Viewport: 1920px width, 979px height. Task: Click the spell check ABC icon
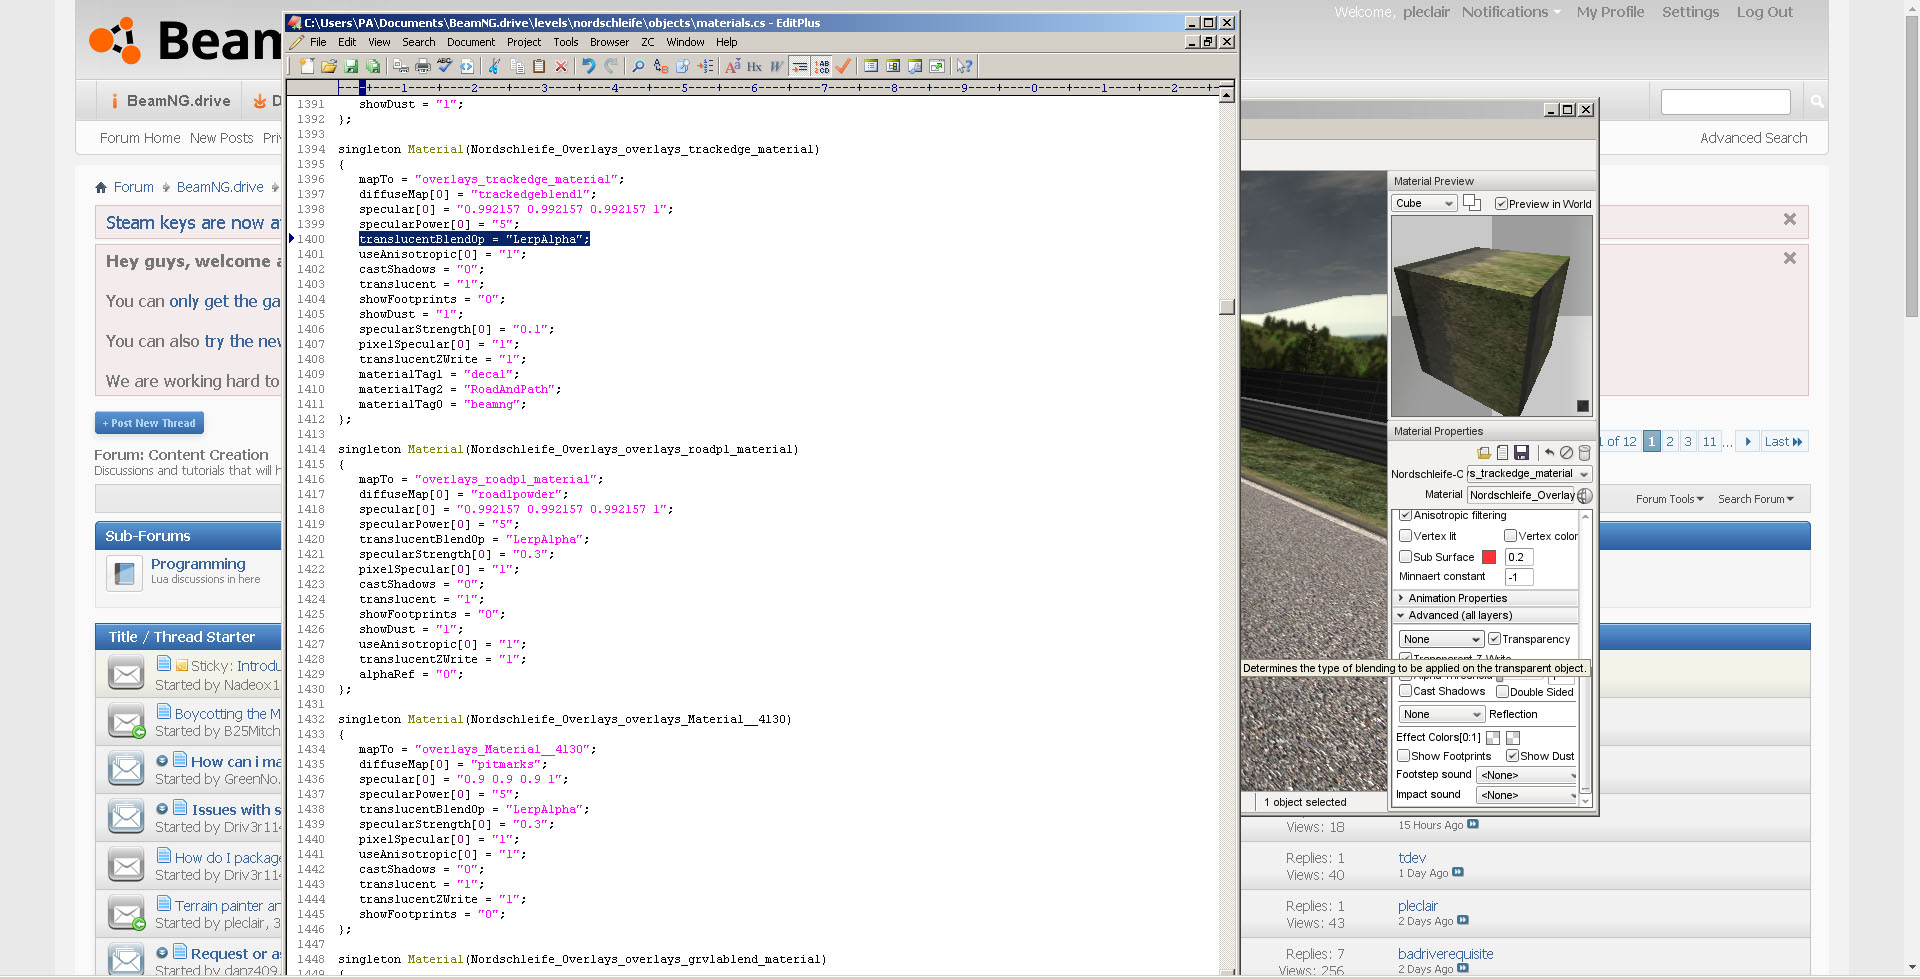(x=445, y=66)
